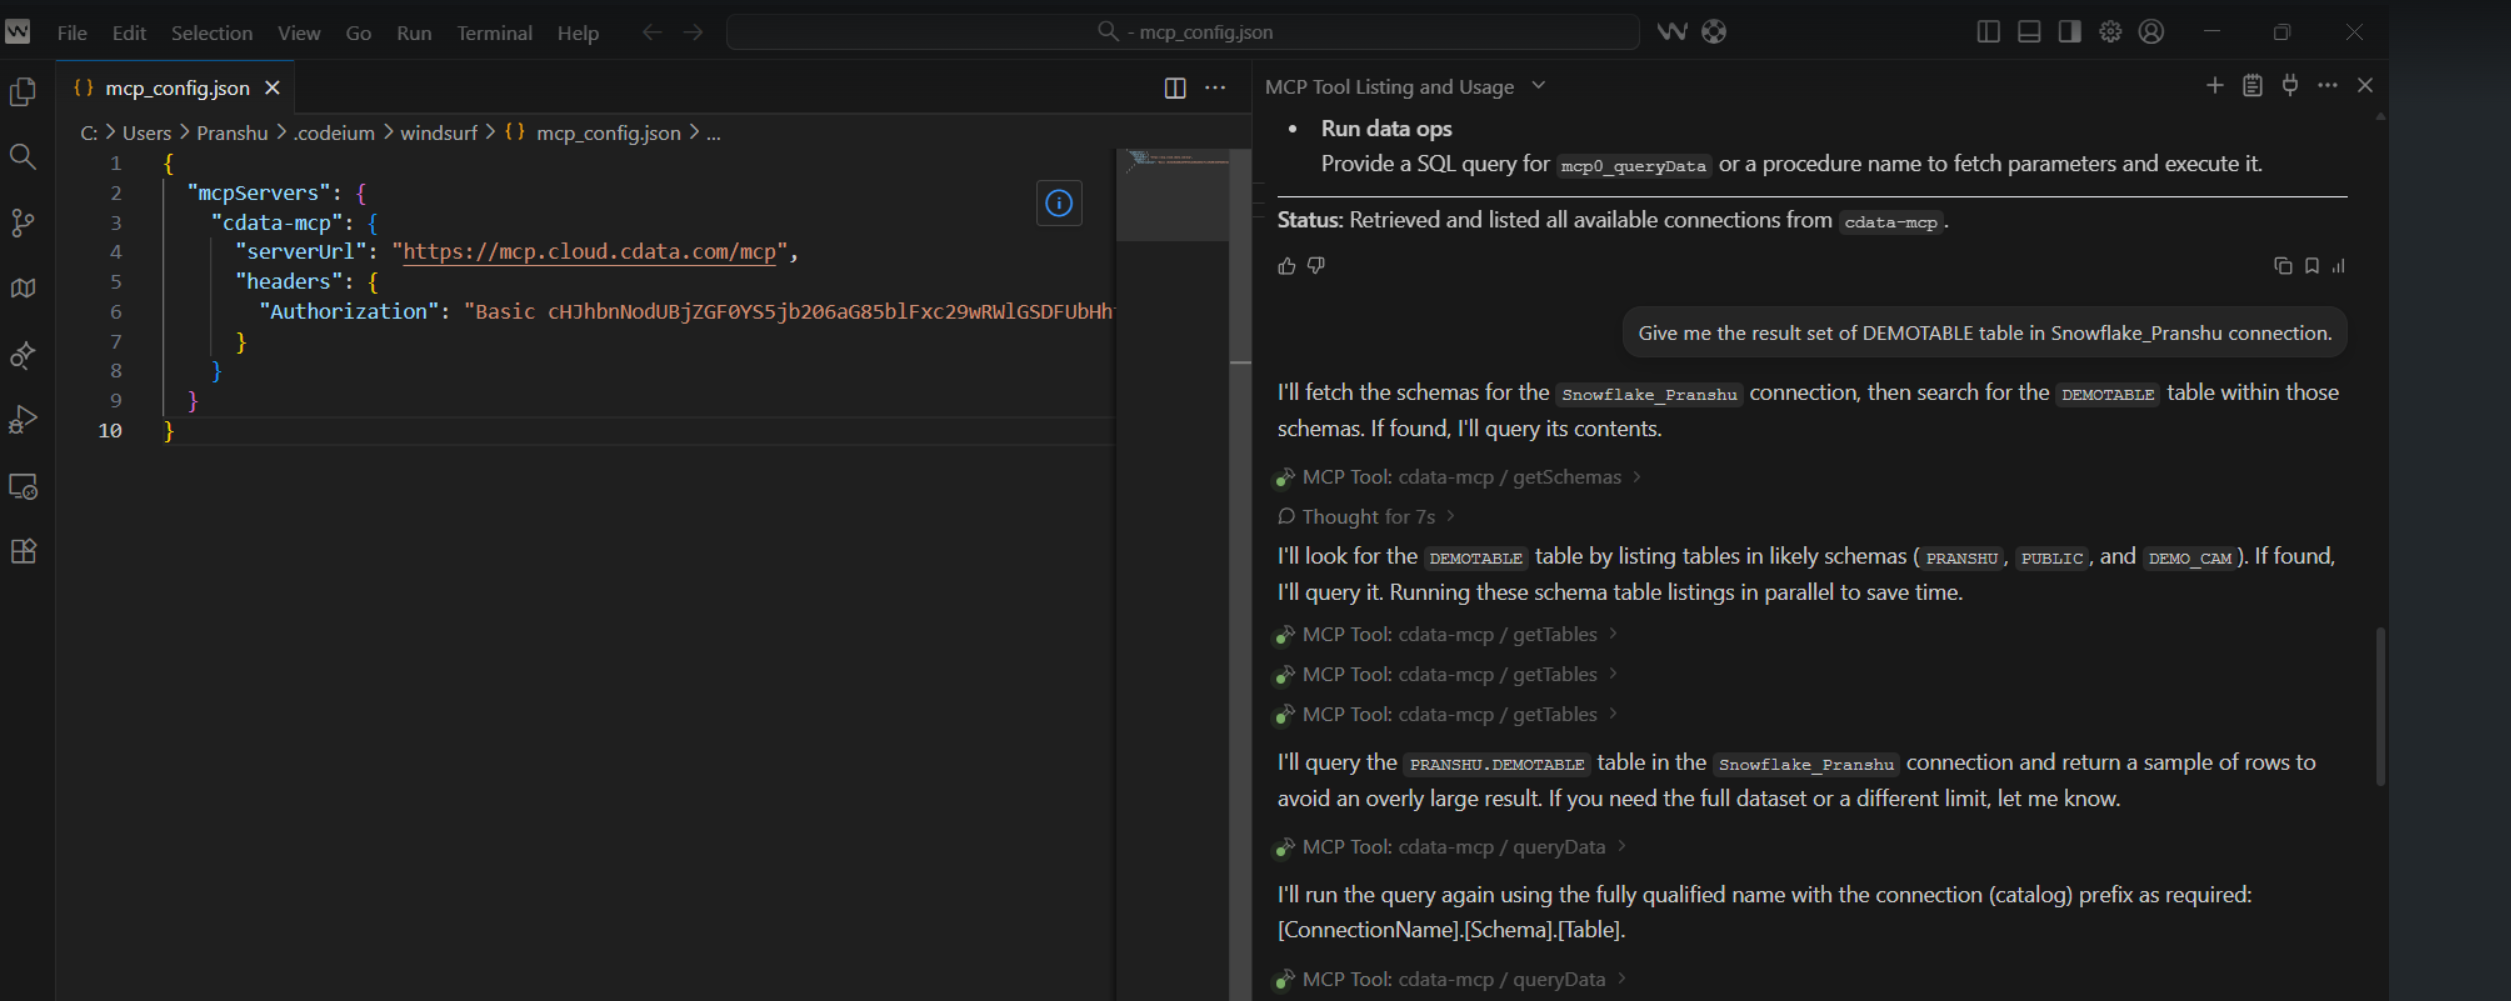
Task: Open the Explorer view in activity bar
Action: click(x=22, y=92)
